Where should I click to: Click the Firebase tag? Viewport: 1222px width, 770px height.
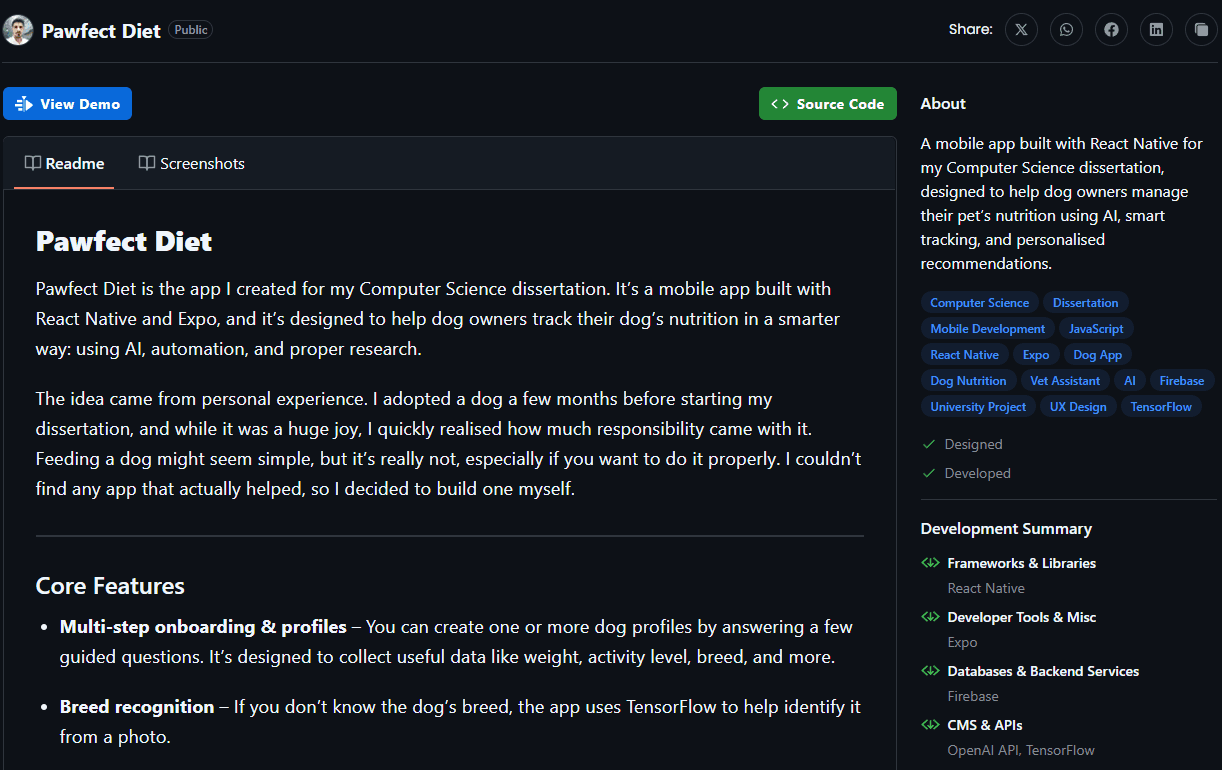[1182, 381]
